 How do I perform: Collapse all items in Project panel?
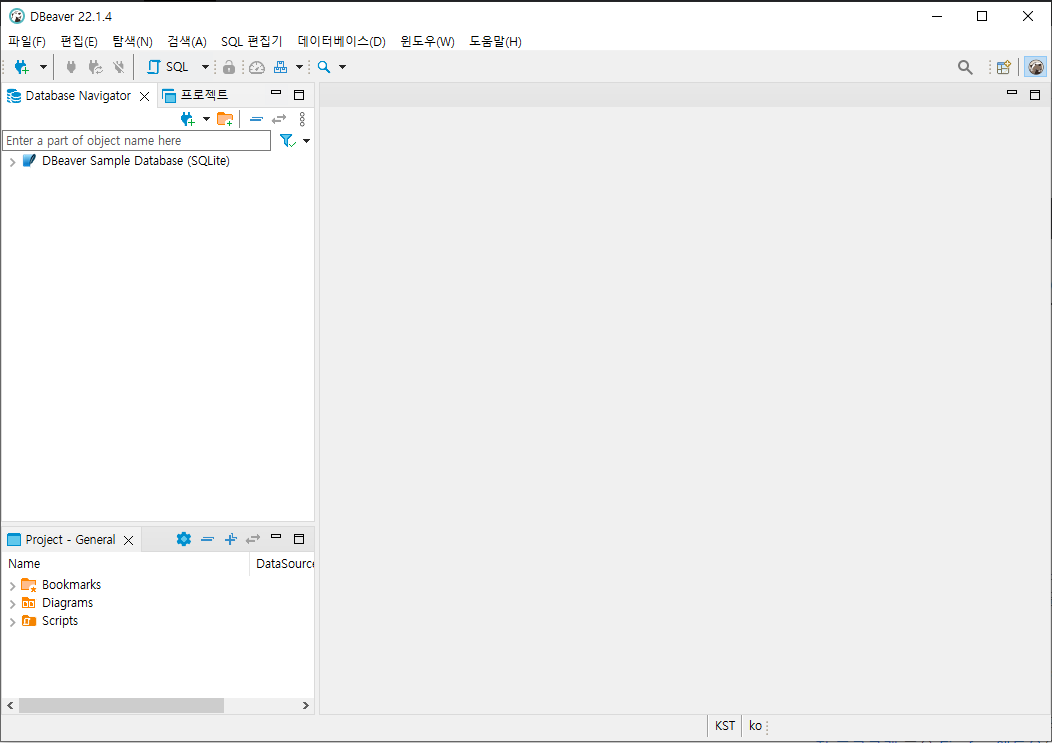[x=207, y=539]
